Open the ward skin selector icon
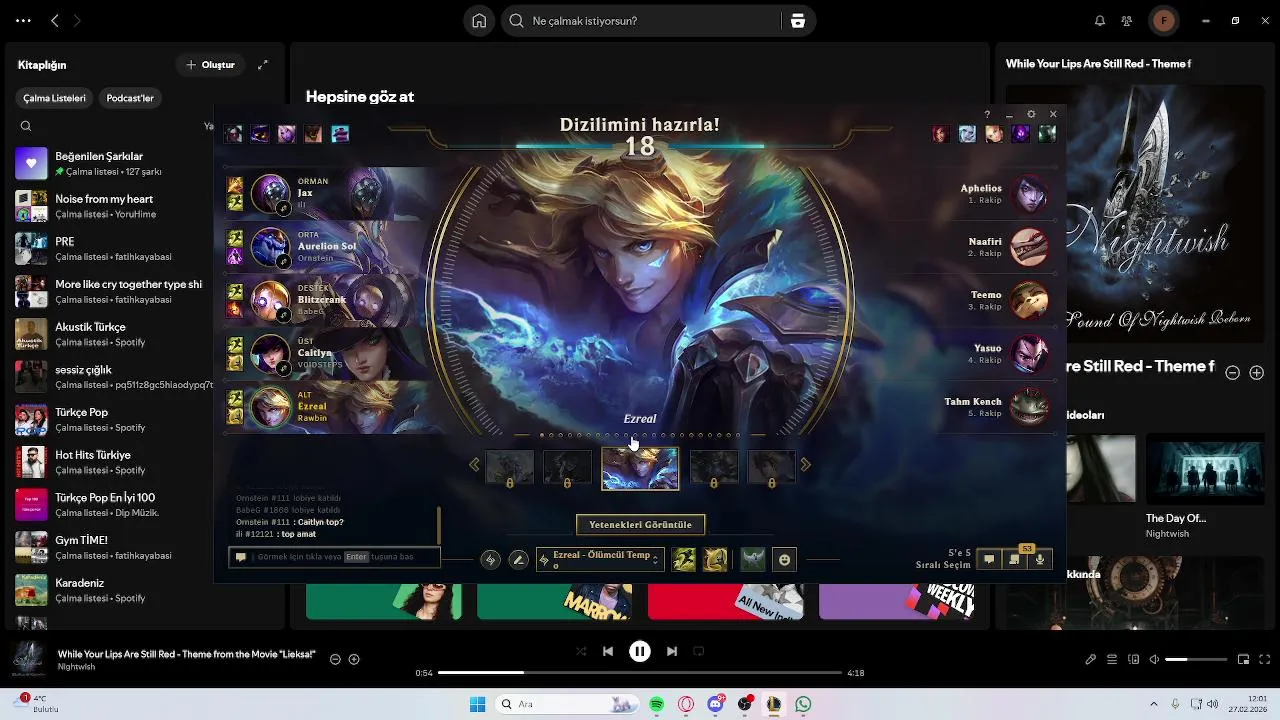The width and height of the screenshot is (1280, 720). [x=753, y=560]
